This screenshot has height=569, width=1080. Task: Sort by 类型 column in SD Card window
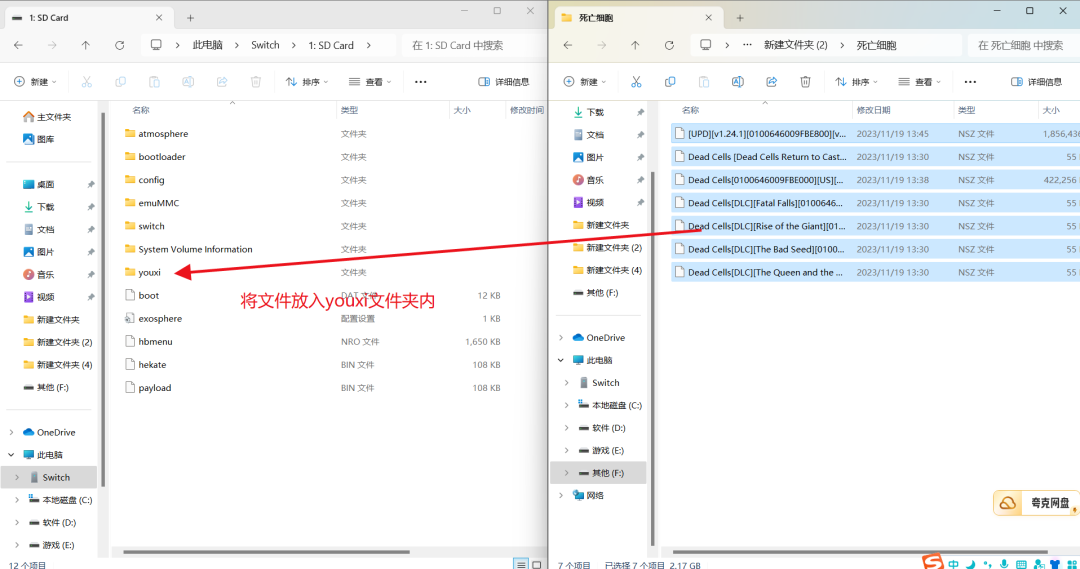tap(349, 110)
